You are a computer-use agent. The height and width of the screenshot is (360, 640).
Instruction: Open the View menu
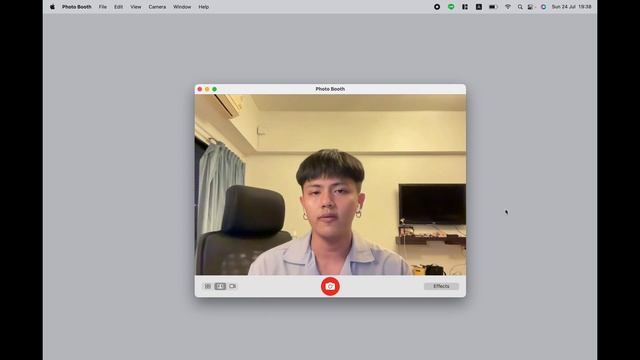(136, 7)
